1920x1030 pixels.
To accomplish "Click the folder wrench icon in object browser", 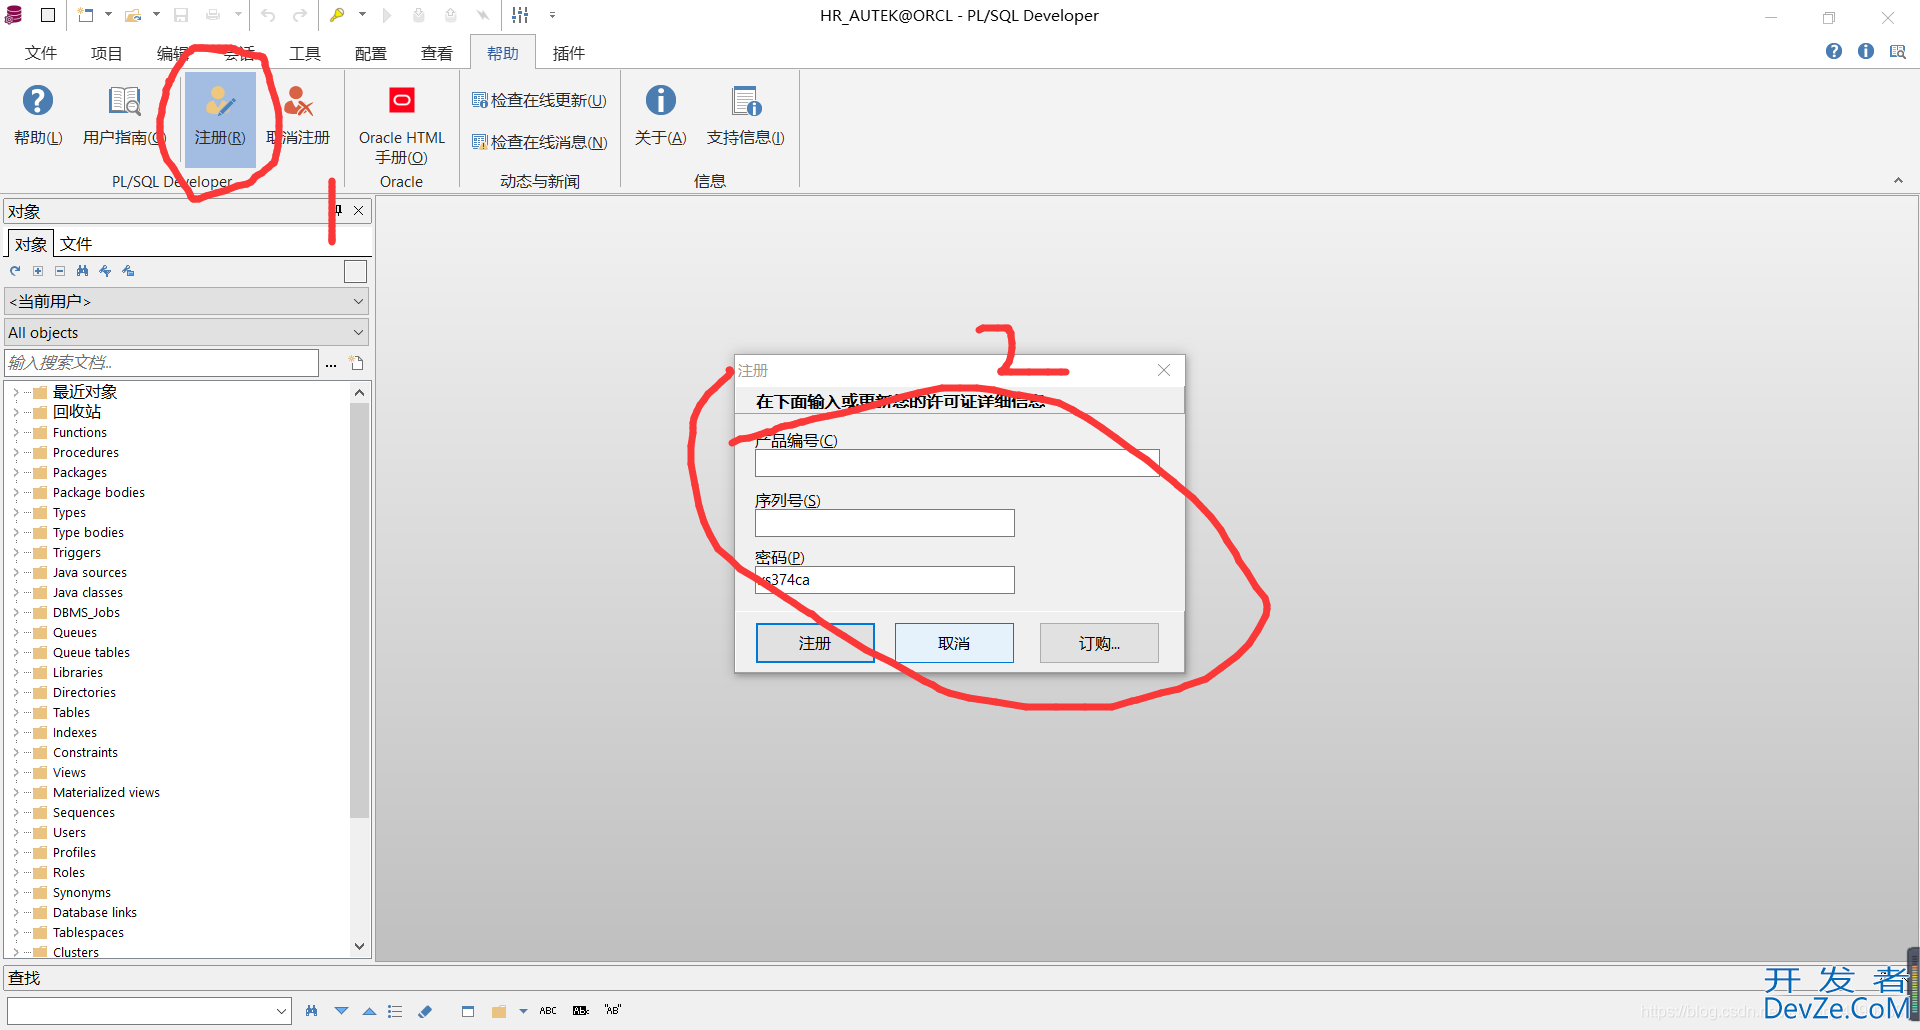I will [128, 271].
